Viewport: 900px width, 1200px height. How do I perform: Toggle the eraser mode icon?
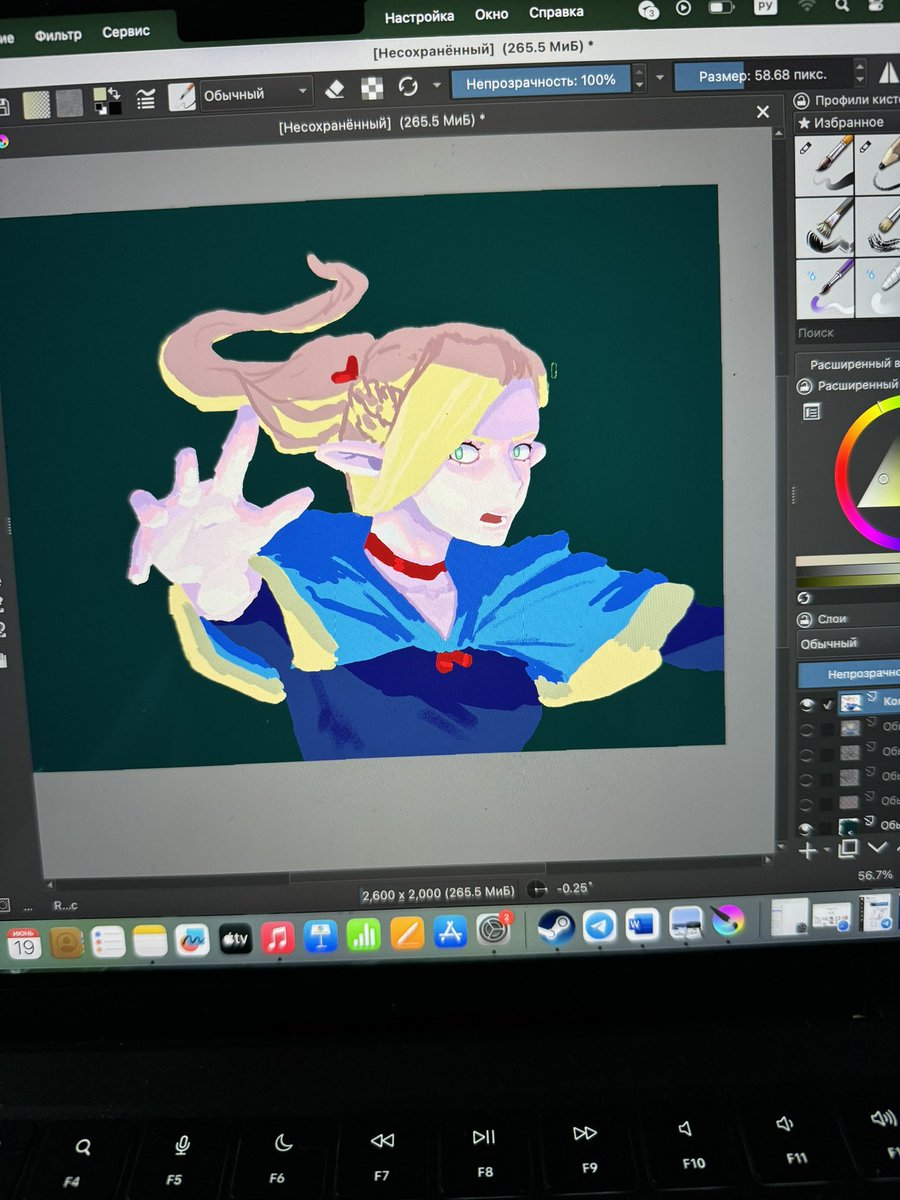pos(336,88)
